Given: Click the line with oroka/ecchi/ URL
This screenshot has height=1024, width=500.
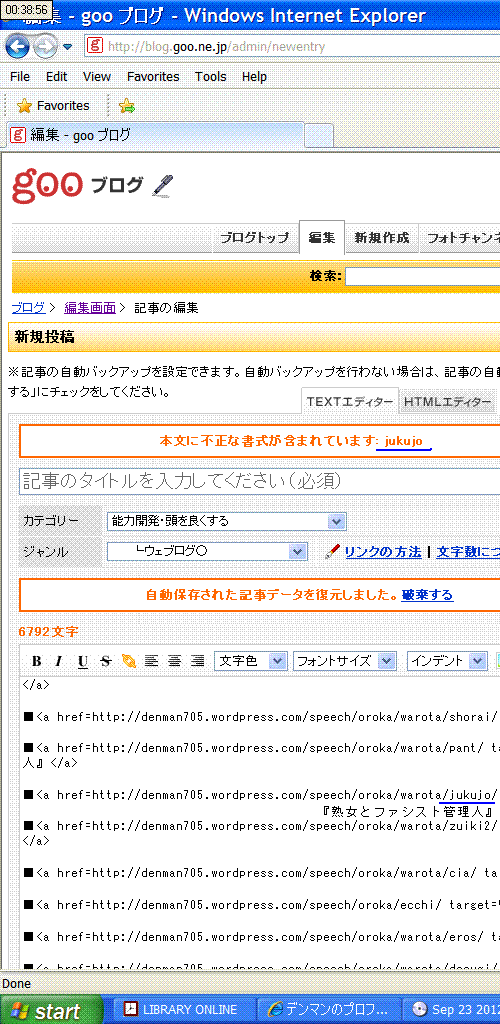Looking at the screenshot, I should 261,905.
